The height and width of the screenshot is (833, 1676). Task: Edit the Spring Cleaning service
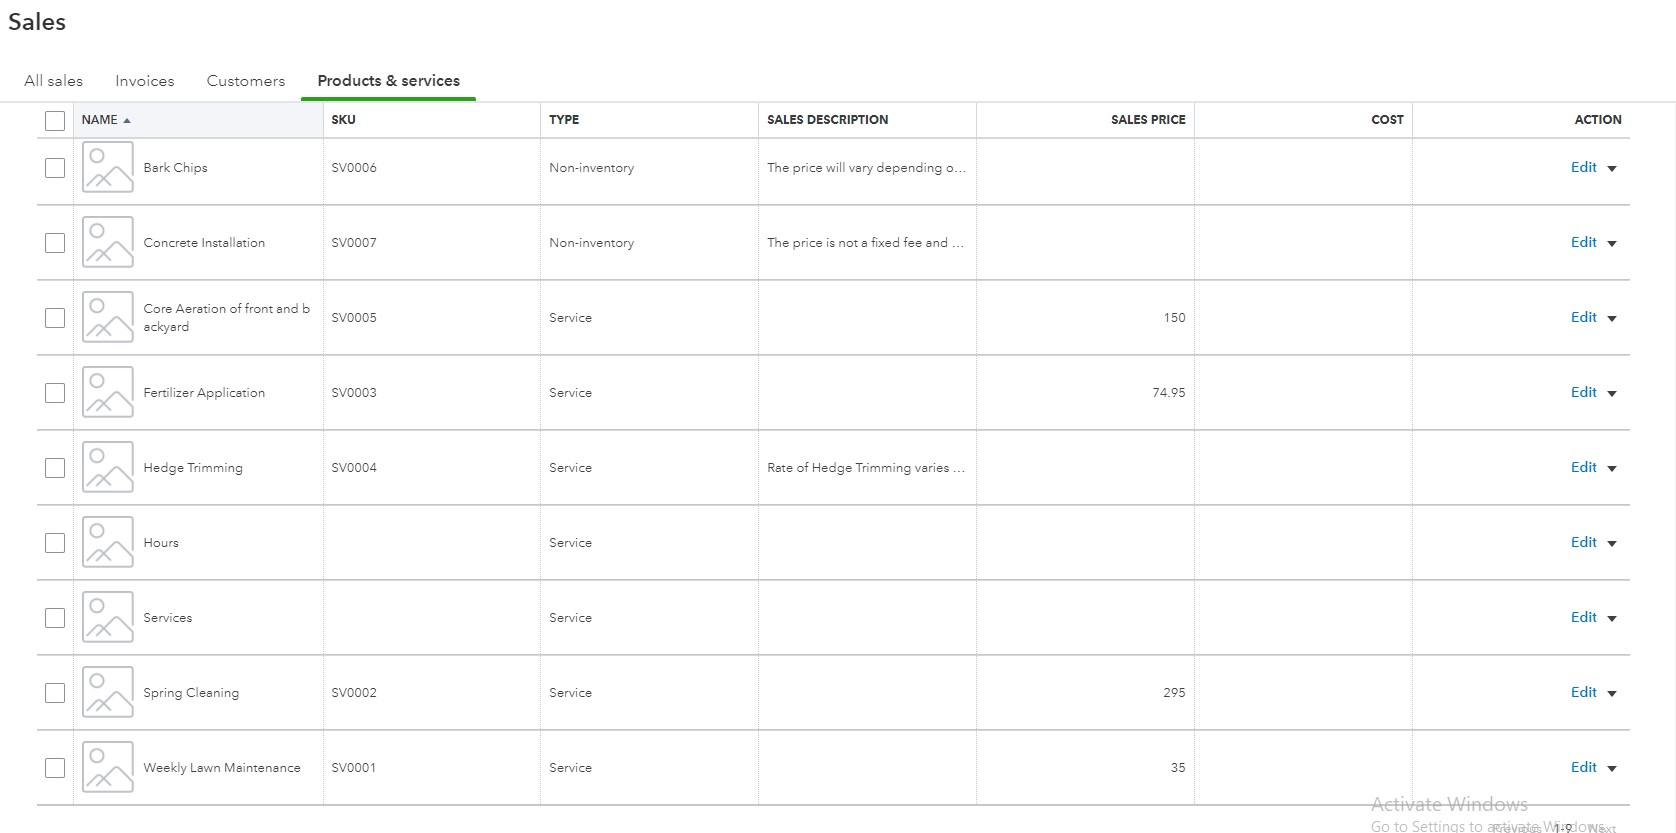pyautogui.click(x=1583, y=692)
